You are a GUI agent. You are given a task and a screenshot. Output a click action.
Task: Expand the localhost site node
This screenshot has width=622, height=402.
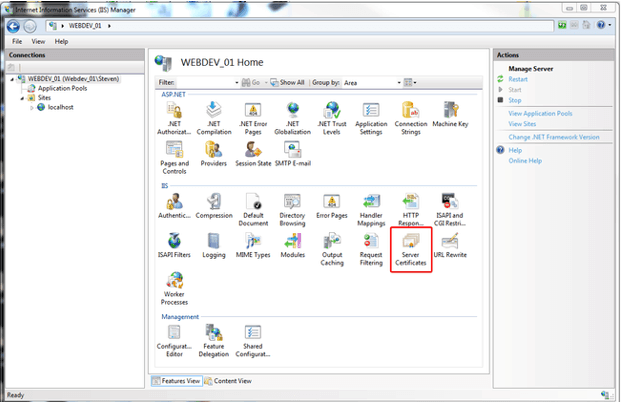(32, 108)
